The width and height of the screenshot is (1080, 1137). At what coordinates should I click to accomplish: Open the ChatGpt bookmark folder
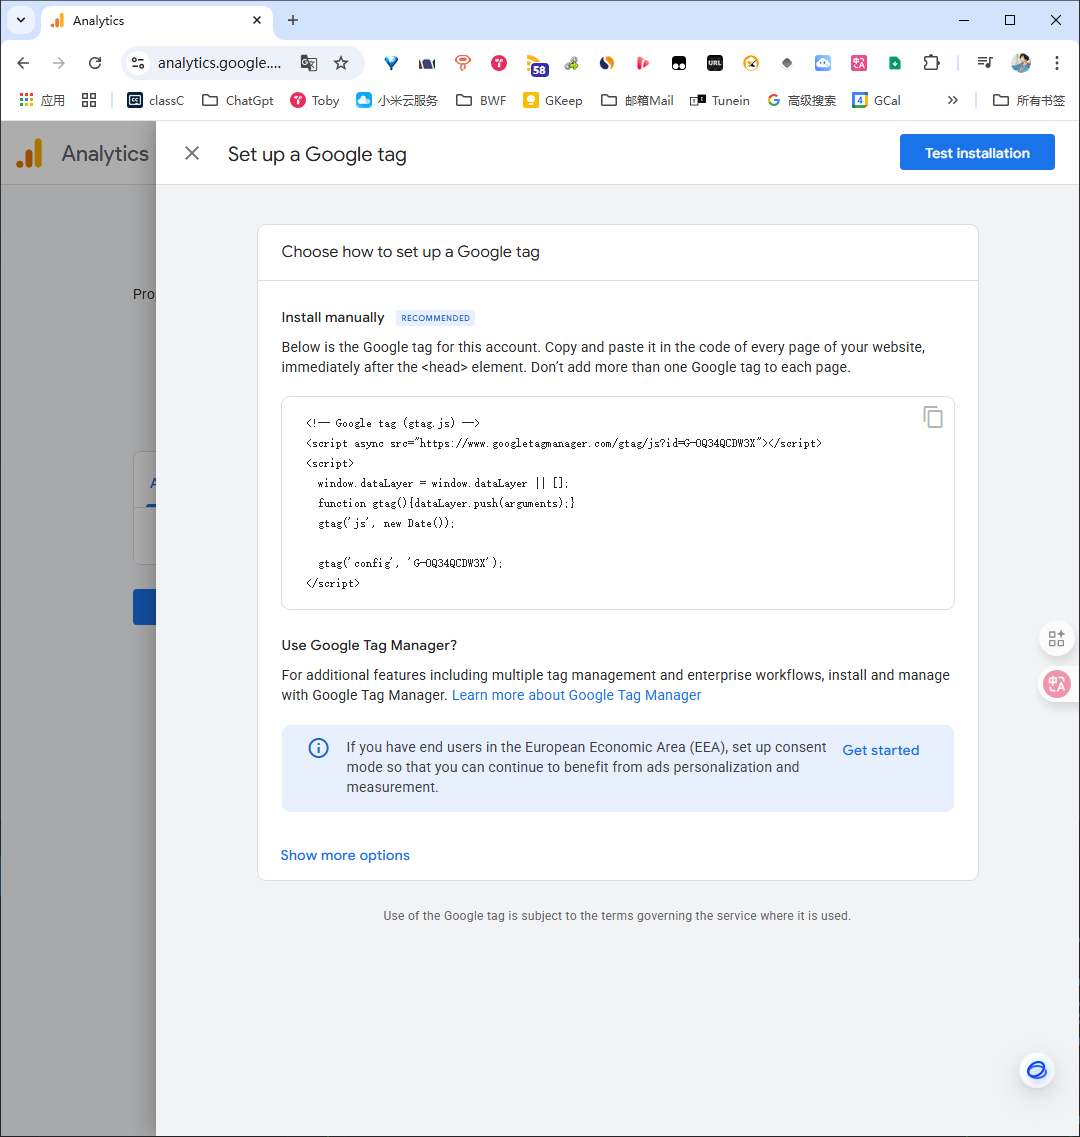click(238, 100)
